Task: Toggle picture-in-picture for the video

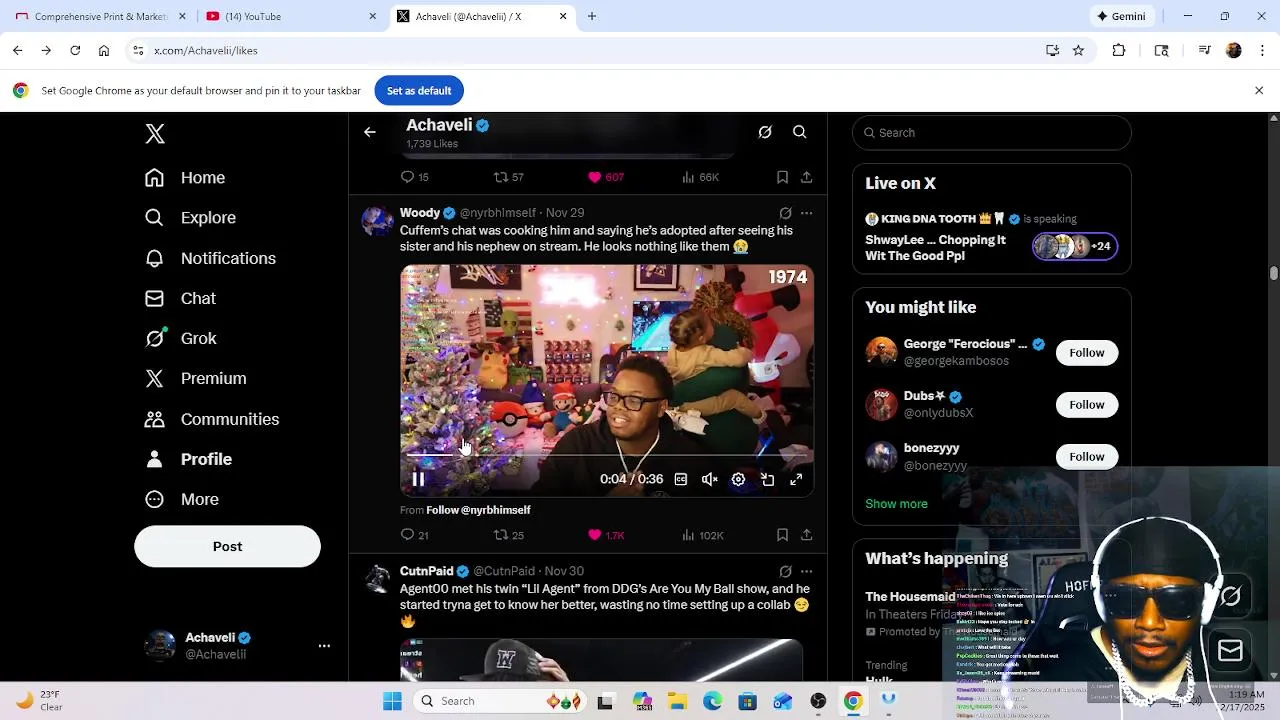Action: point(767,480)
